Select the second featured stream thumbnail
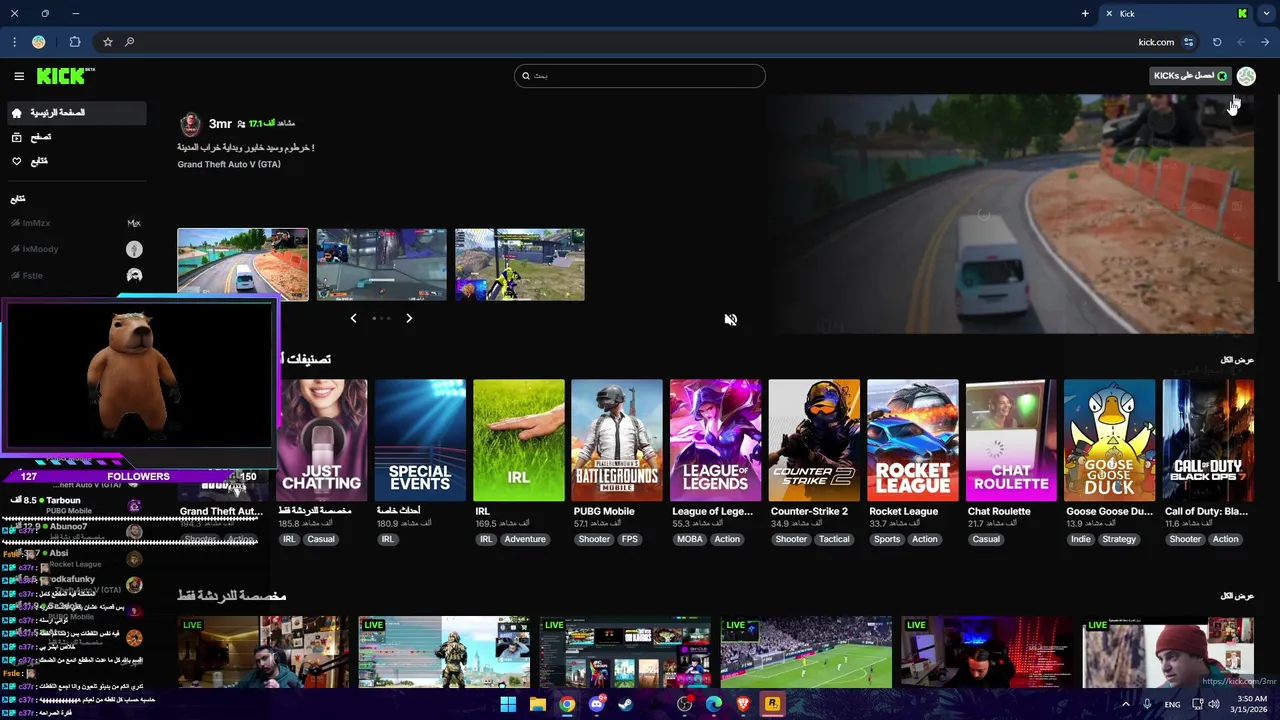Screen dimensions: 1280x720 point(381,264)
